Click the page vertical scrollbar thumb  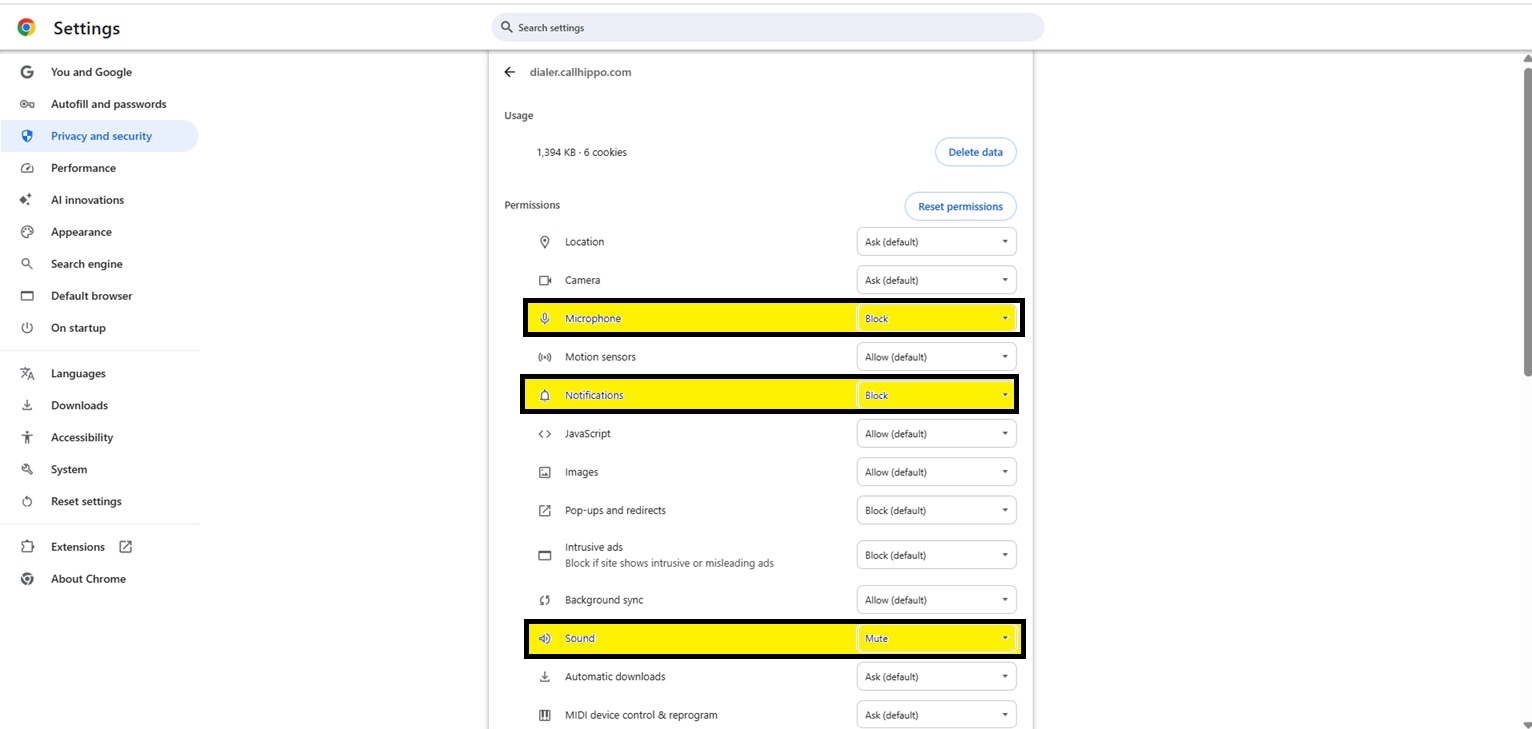click(x=1526, y=222)
